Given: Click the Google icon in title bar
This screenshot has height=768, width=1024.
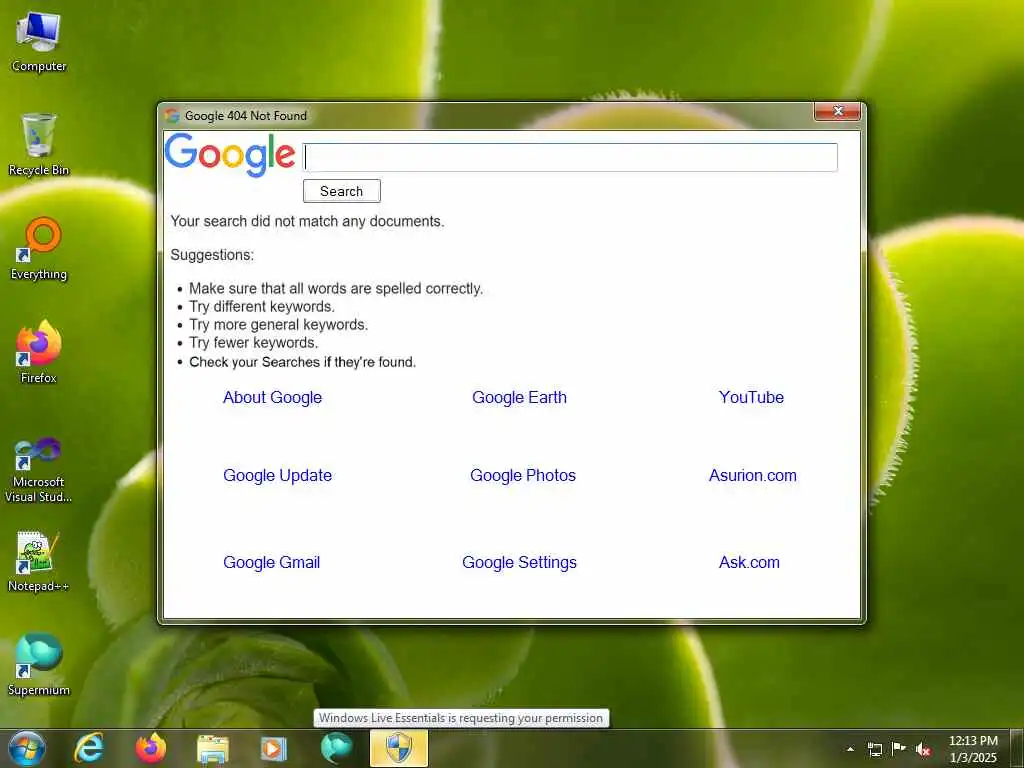Looking at the screenshot, I should 172,116.
